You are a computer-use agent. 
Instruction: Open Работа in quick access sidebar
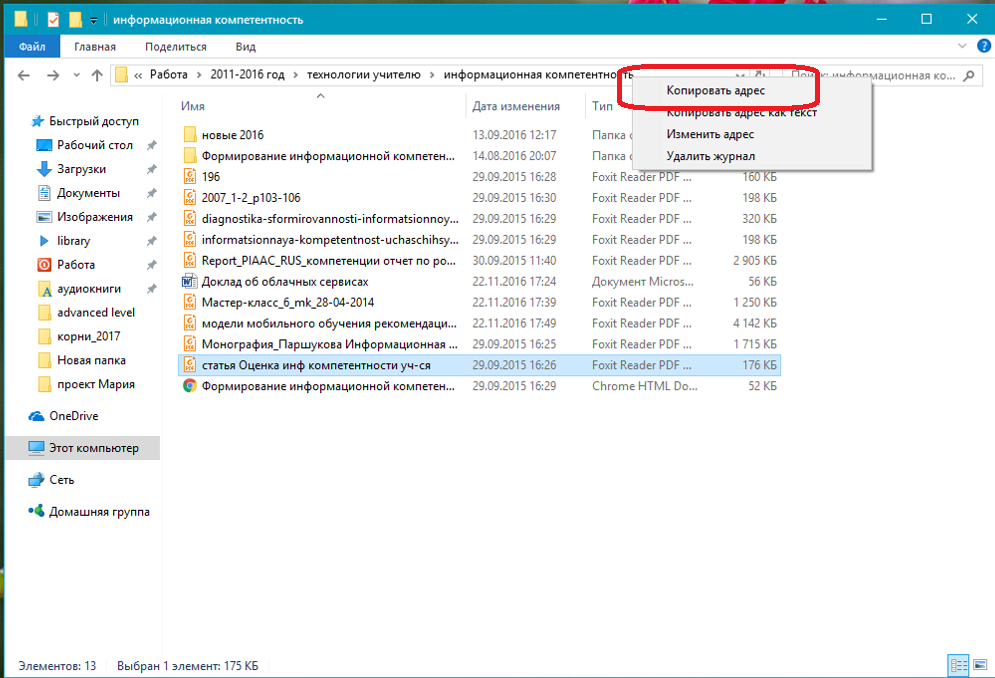click(76, 265)
